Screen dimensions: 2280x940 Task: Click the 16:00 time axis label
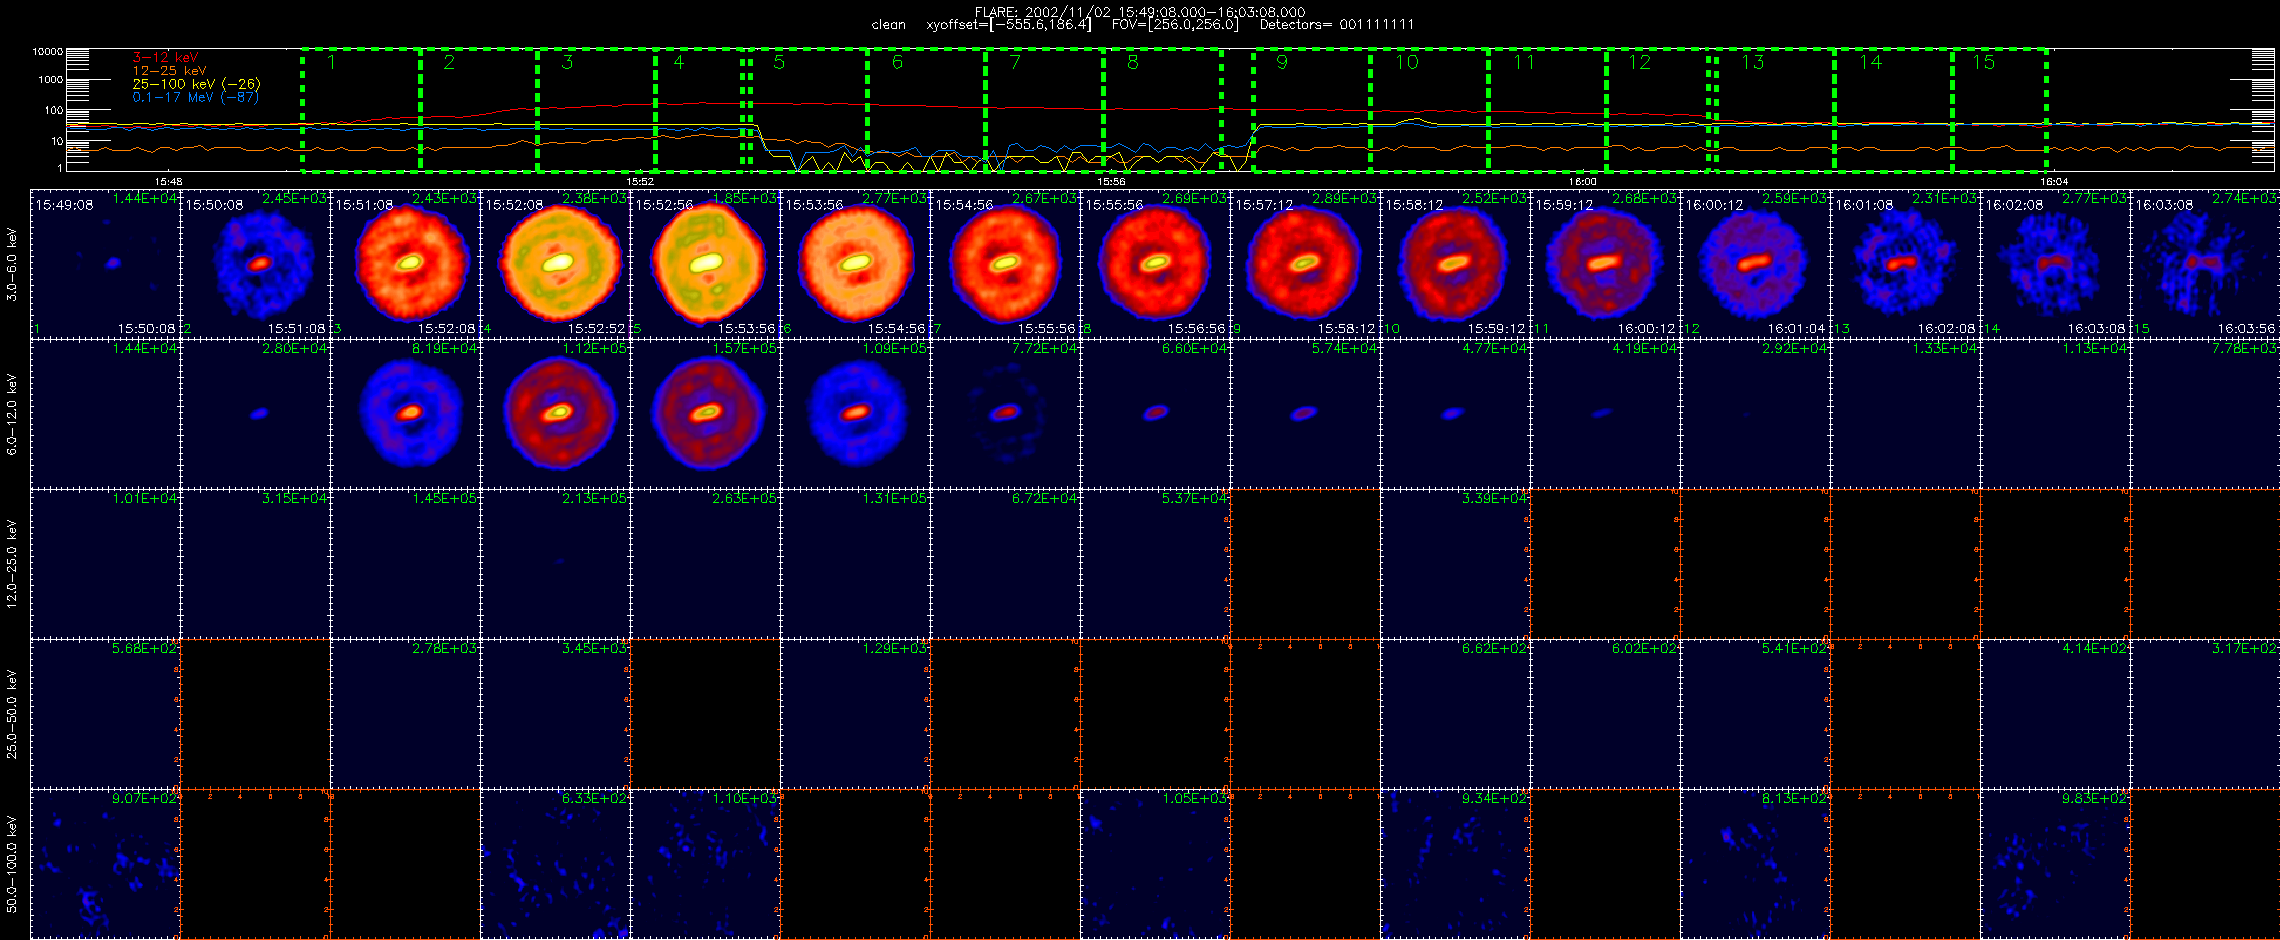pyautogui.click(x=1582, y=181)
